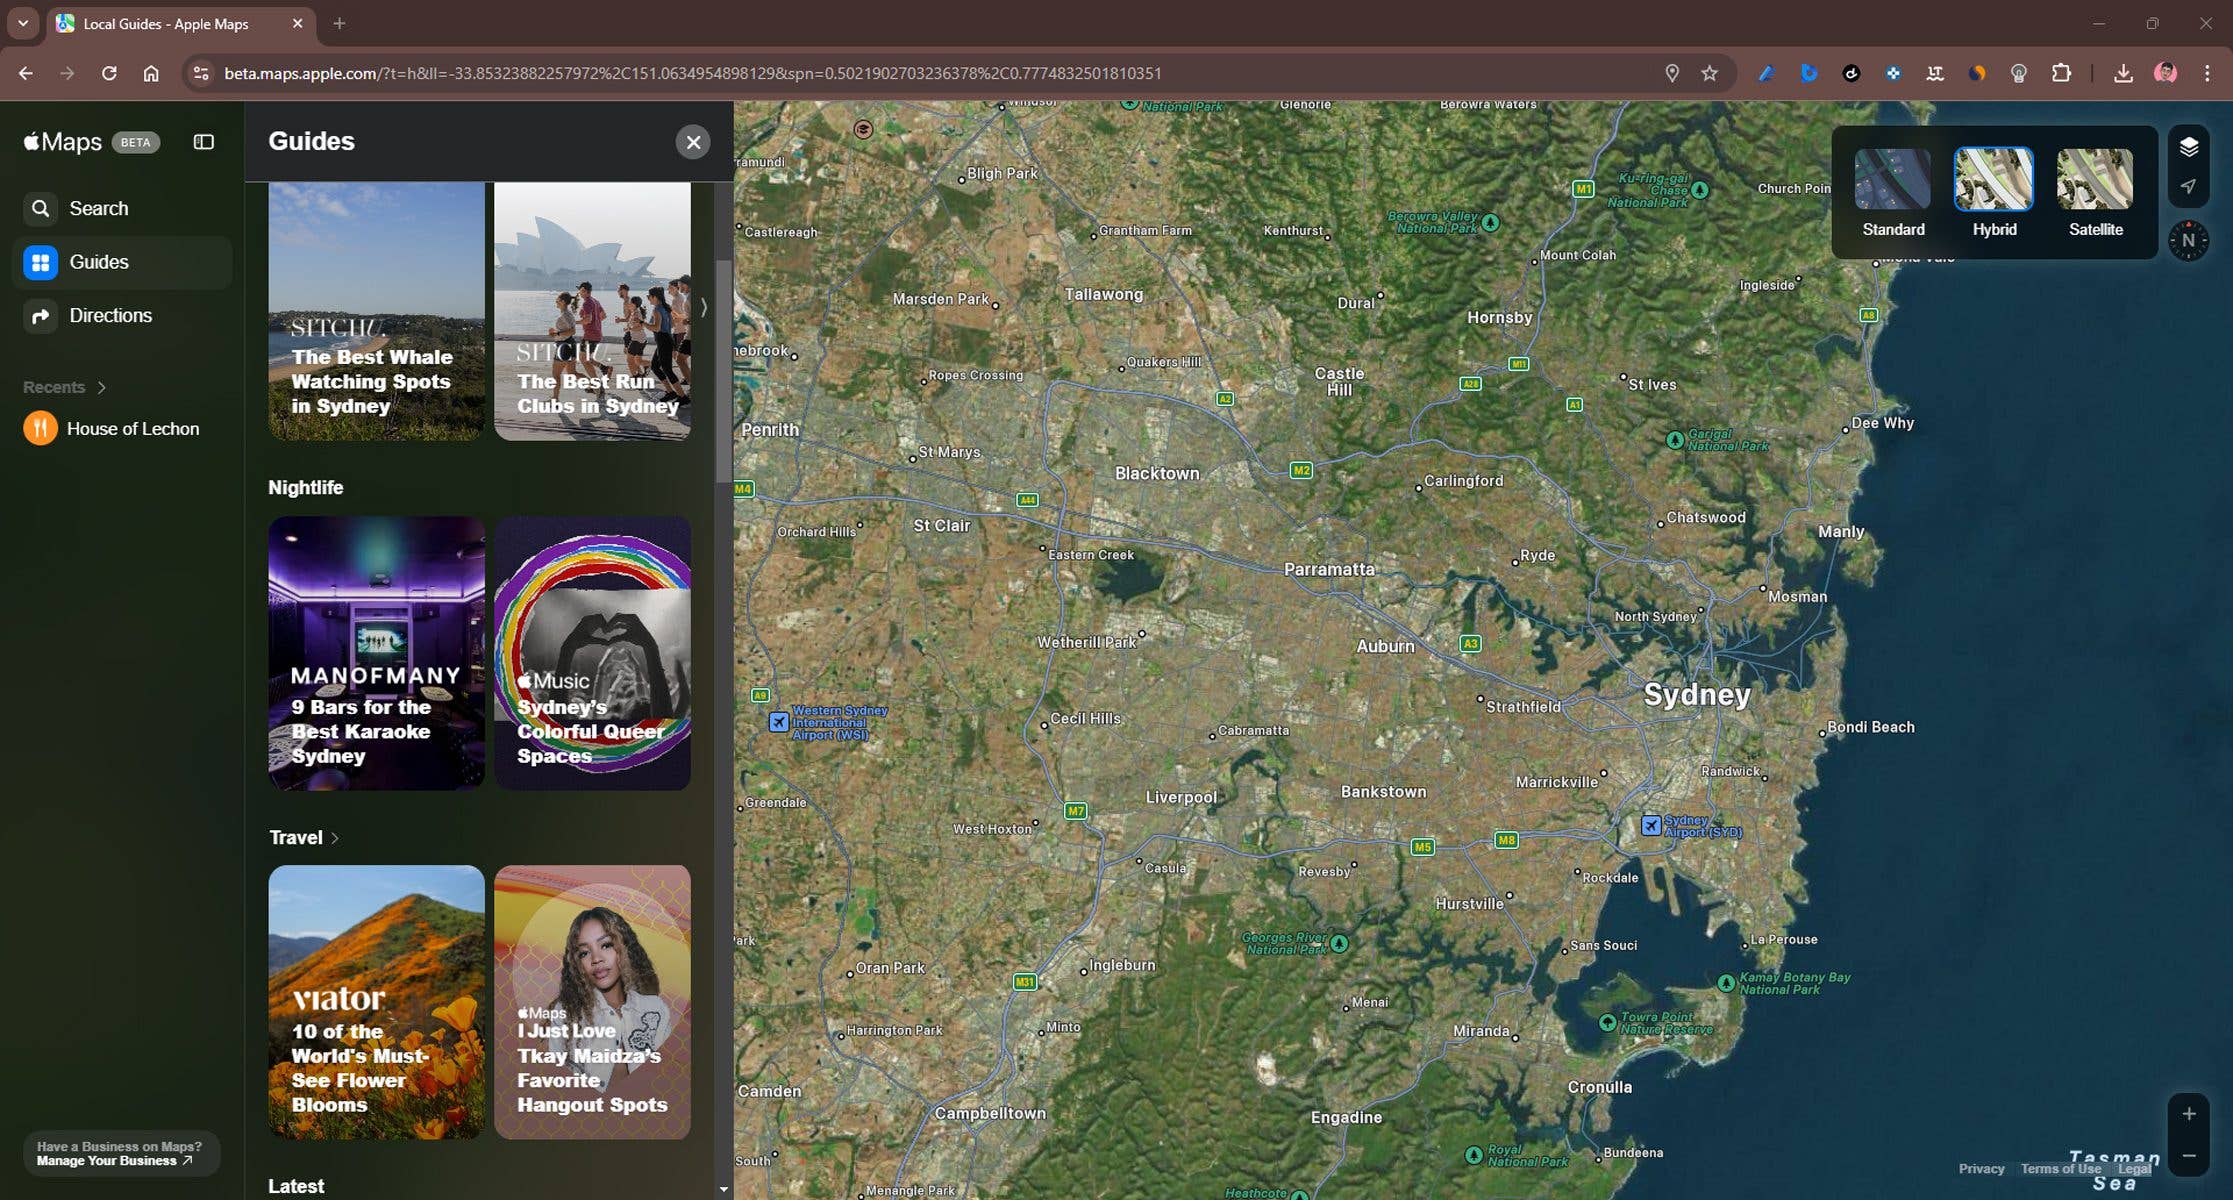Open the 9 Bars for Karaoke guide
Image resolution: width=2233 pixels, height=1200 pixels.
376,655
